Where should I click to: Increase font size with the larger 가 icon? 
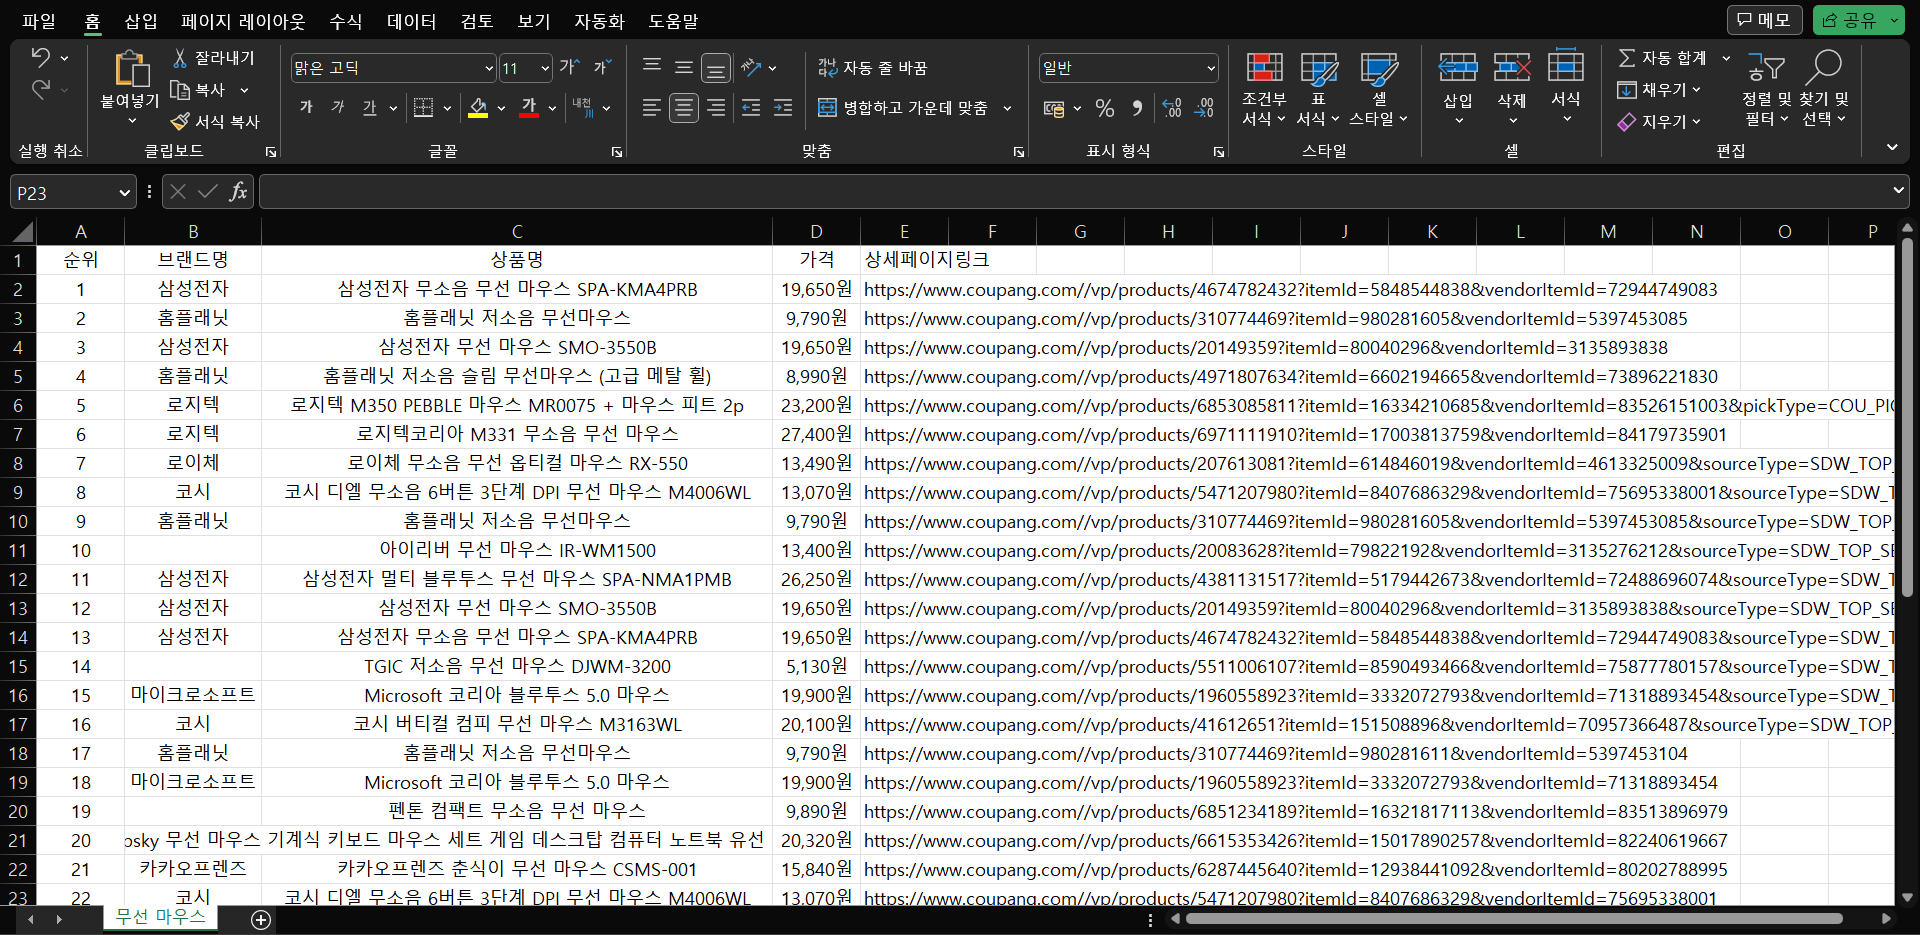[x=569, y=67]
